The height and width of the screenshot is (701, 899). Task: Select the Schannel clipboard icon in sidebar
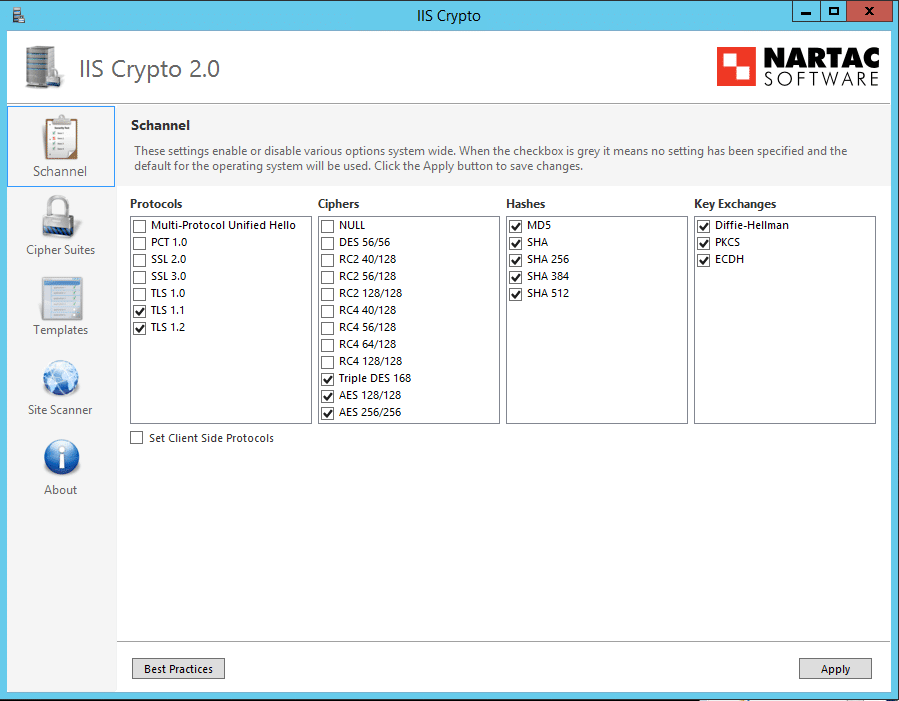60,138
